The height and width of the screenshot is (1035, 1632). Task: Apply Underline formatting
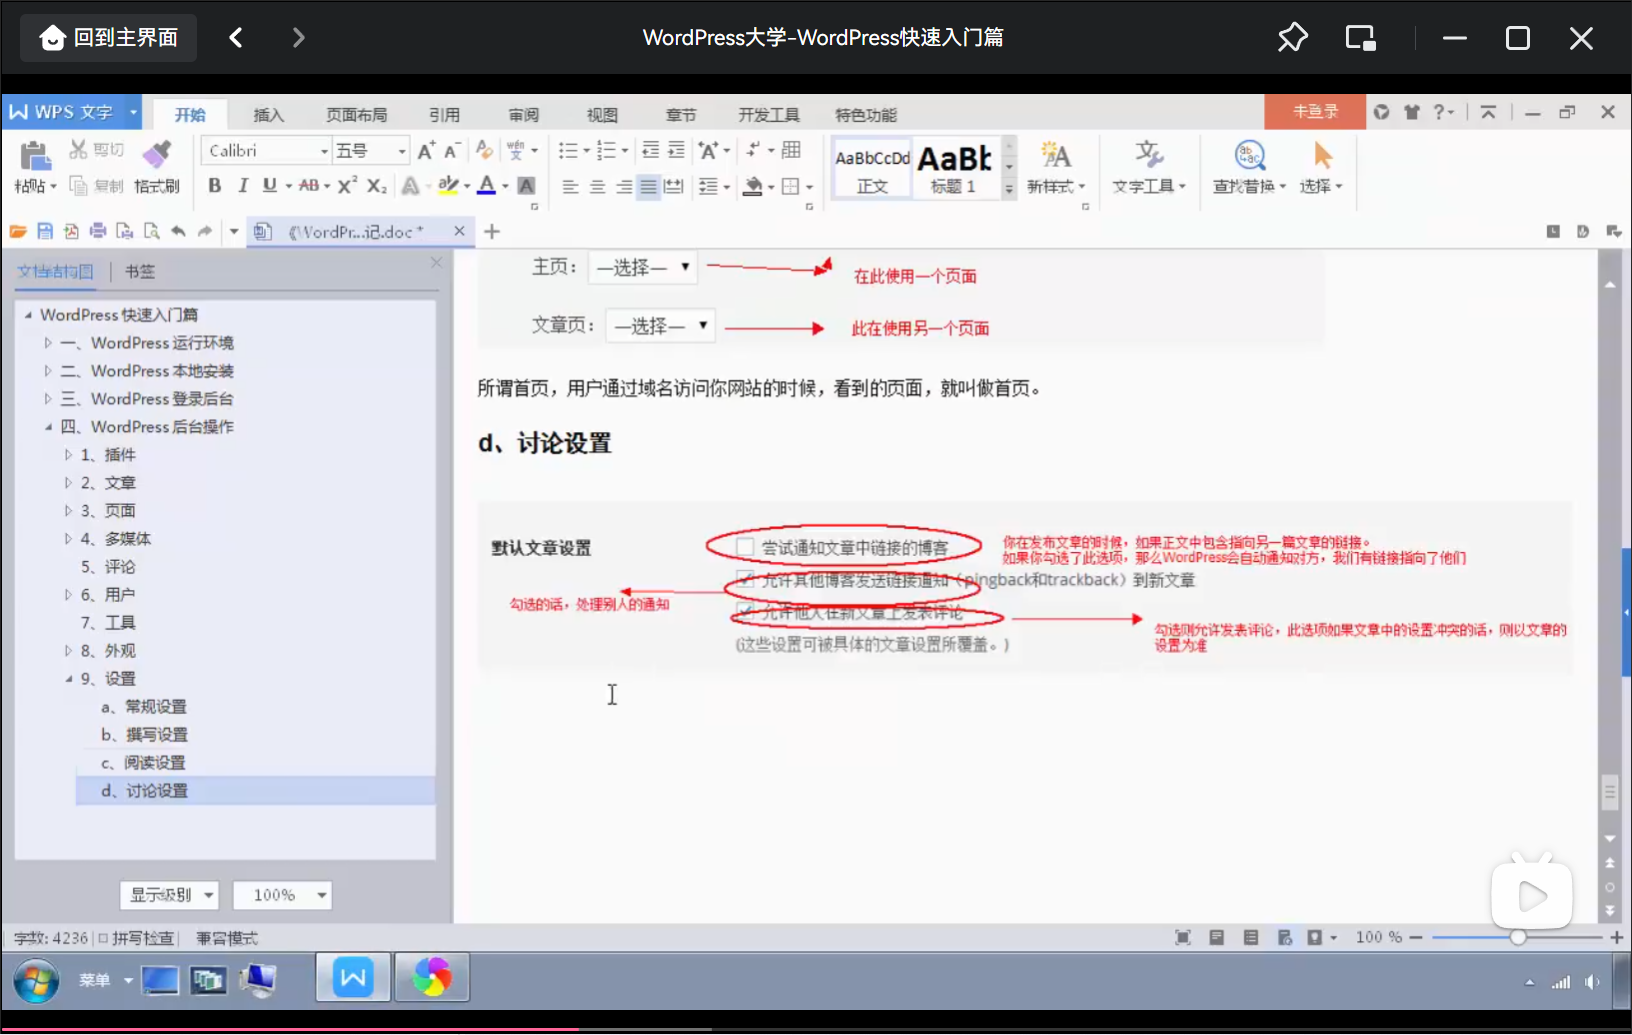[x=270, y=186]
